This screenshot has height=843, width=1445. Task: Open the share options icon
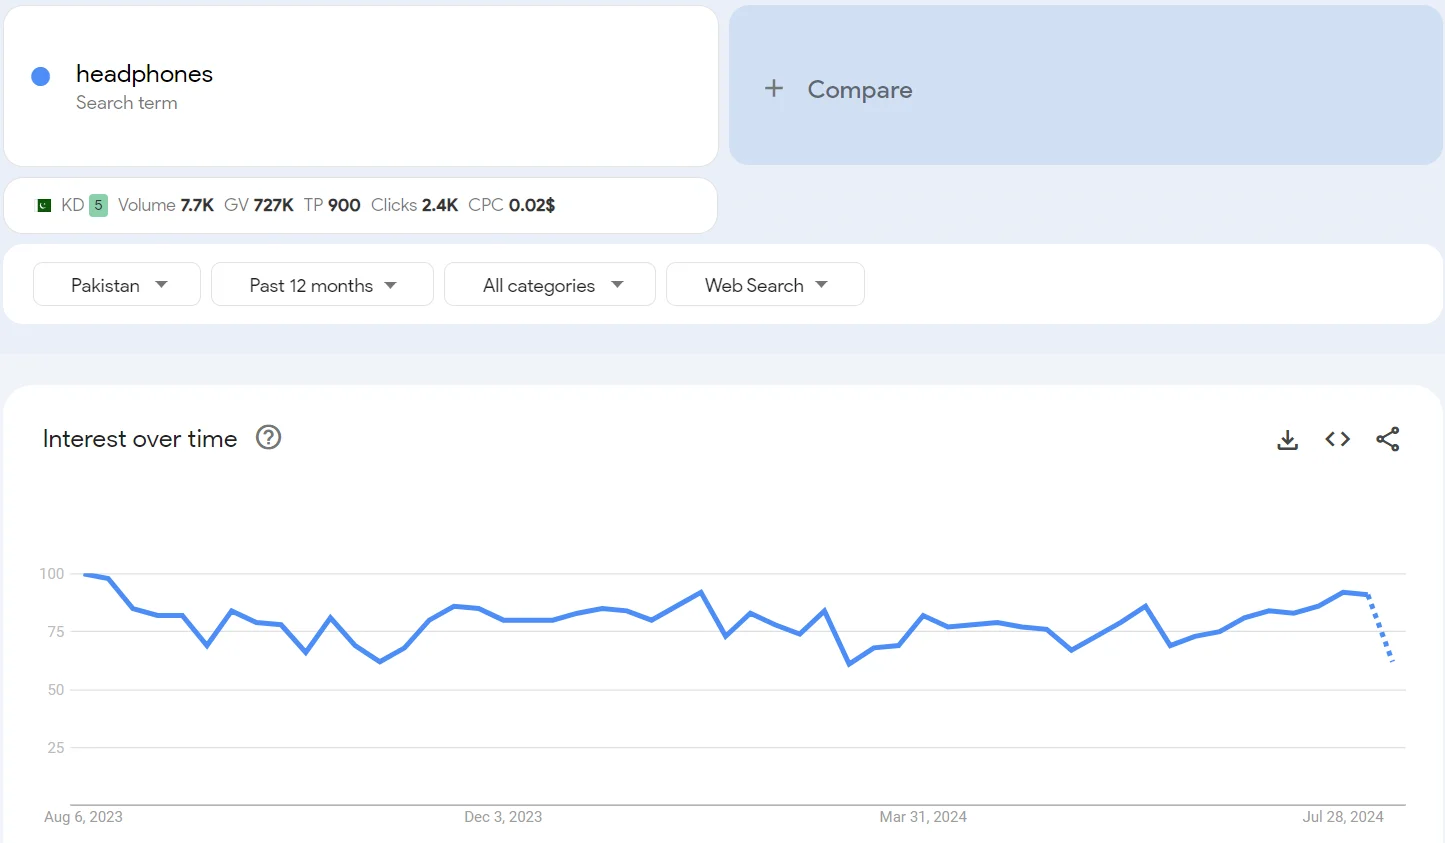1388,438
